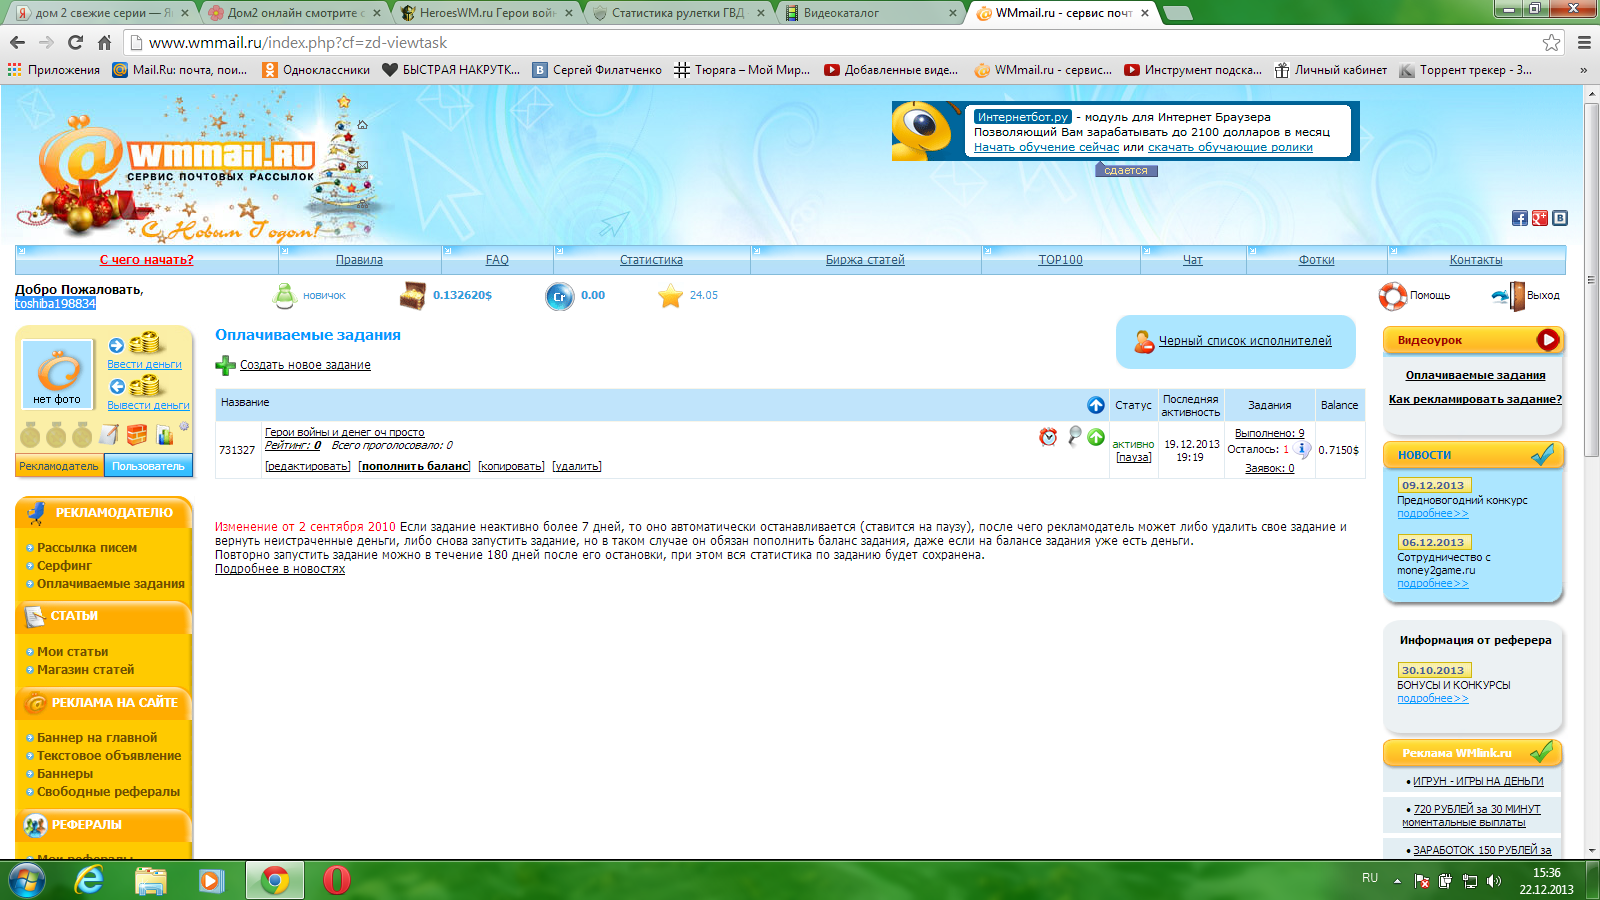Click the blacklist user icon

pyautogui.click(x=1144, y=341)
